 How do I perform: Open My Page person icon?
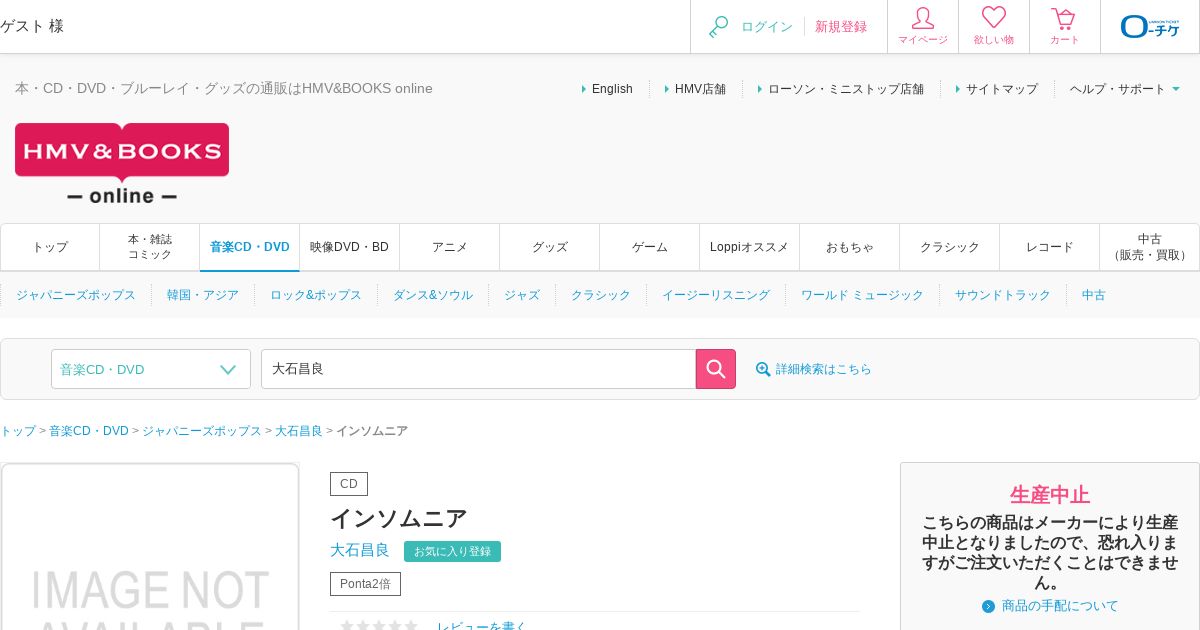tap(923, 19)
